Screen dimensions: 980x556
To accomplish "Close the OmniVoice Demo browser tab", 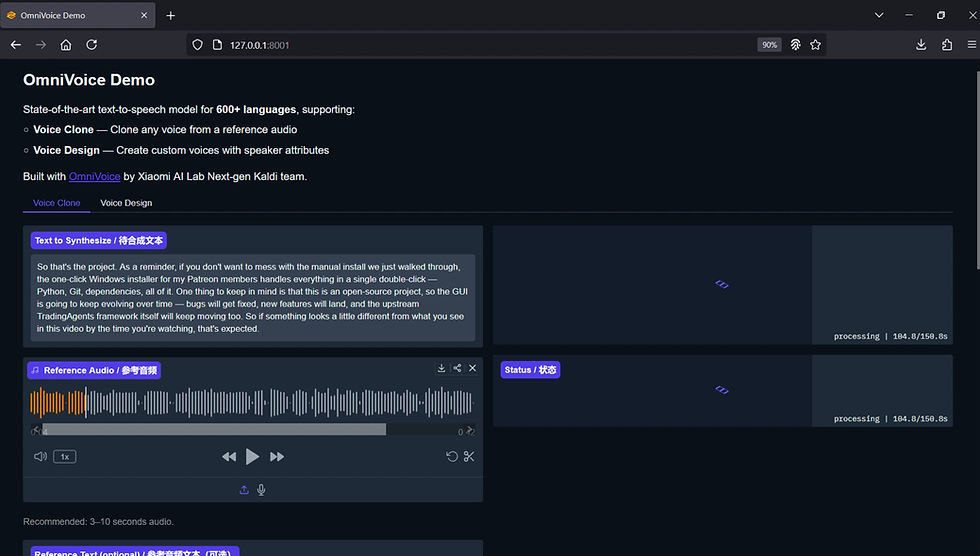I will point(144,16).
